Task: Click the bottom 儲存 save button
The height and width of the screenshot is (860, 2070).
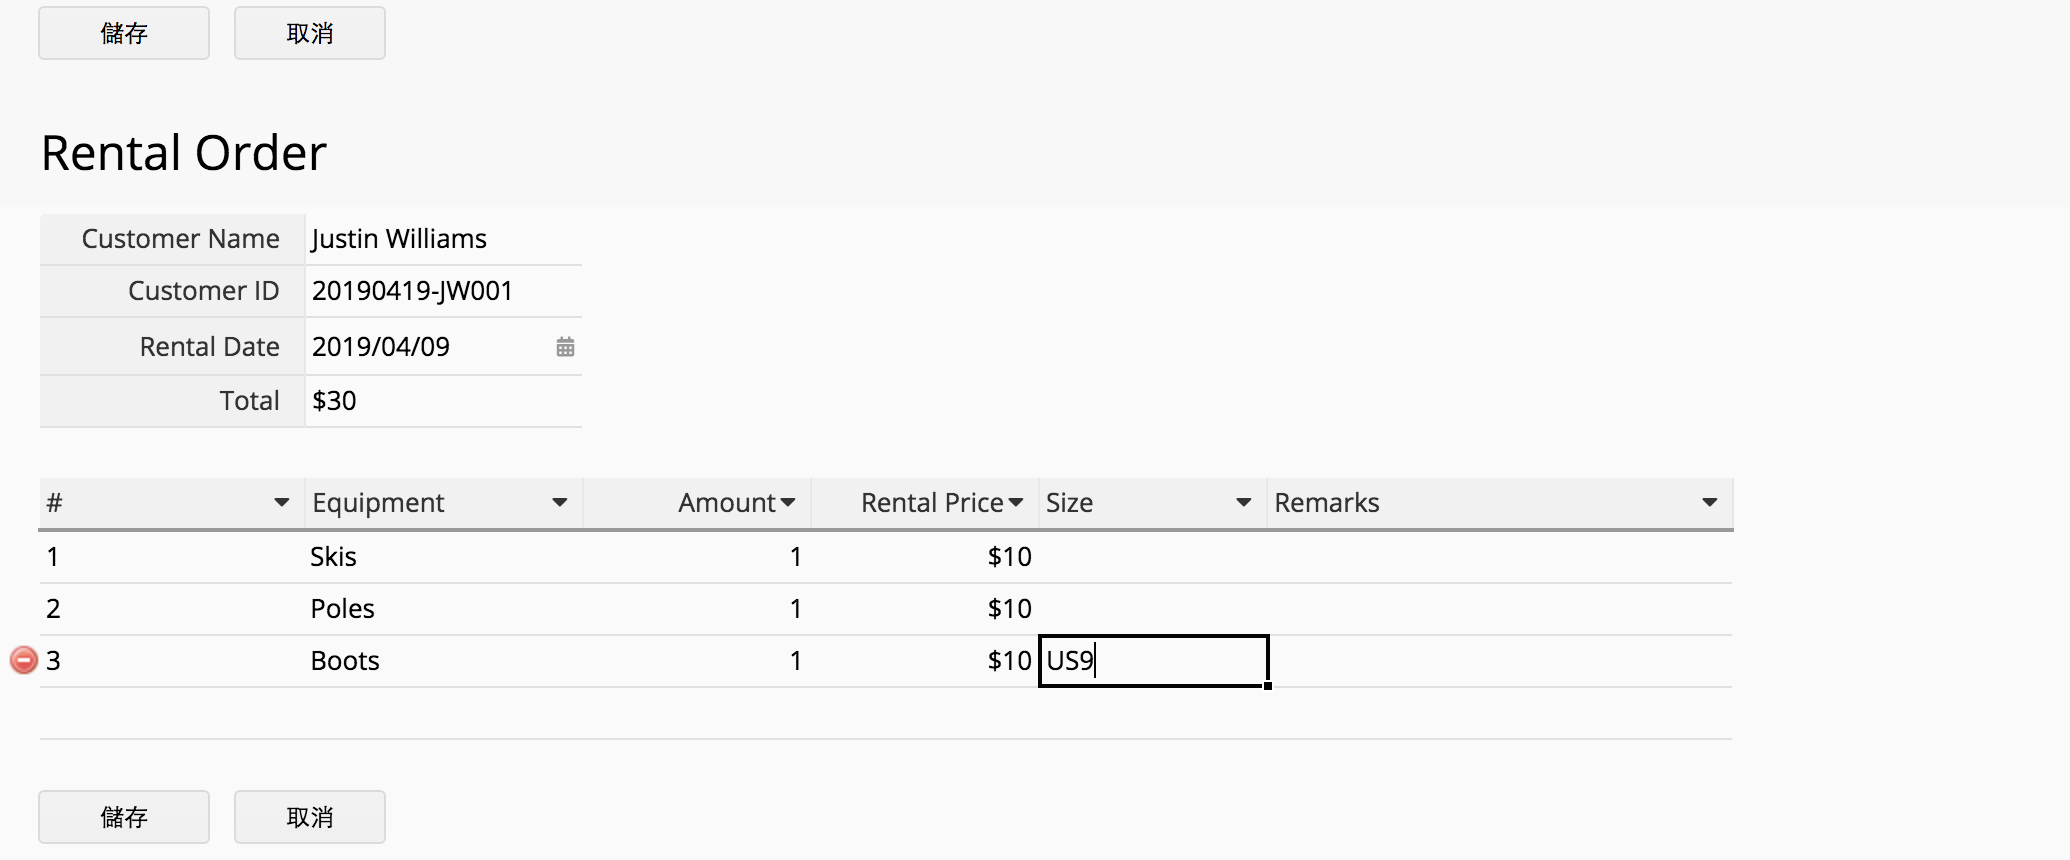Action: [x=124, y=817]
